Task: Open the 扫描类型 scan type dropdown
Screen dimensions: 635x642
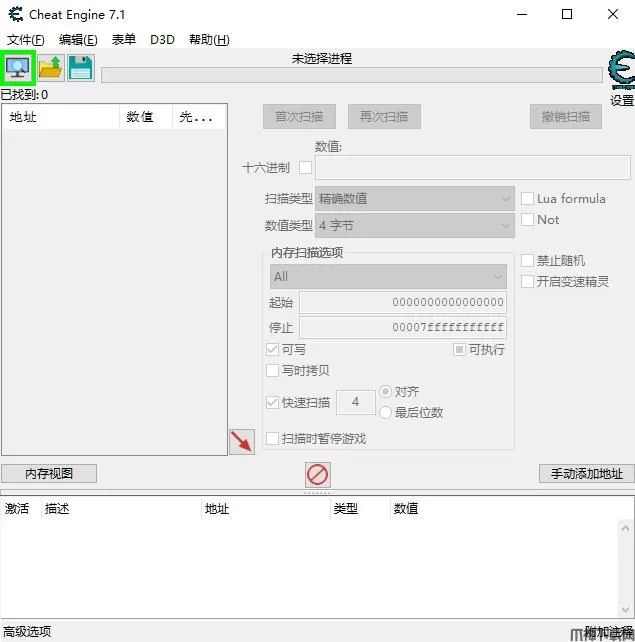Action: [415, 199]
